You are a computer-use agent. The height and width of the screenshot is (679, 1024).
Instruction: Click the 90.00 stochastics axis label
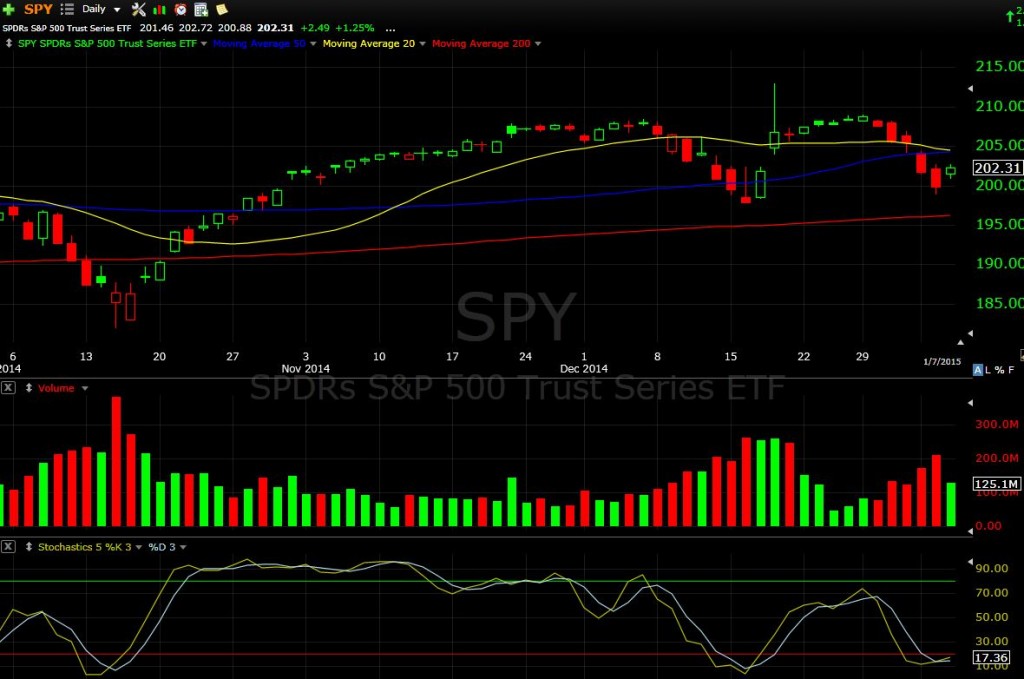(x=992, y=569)
